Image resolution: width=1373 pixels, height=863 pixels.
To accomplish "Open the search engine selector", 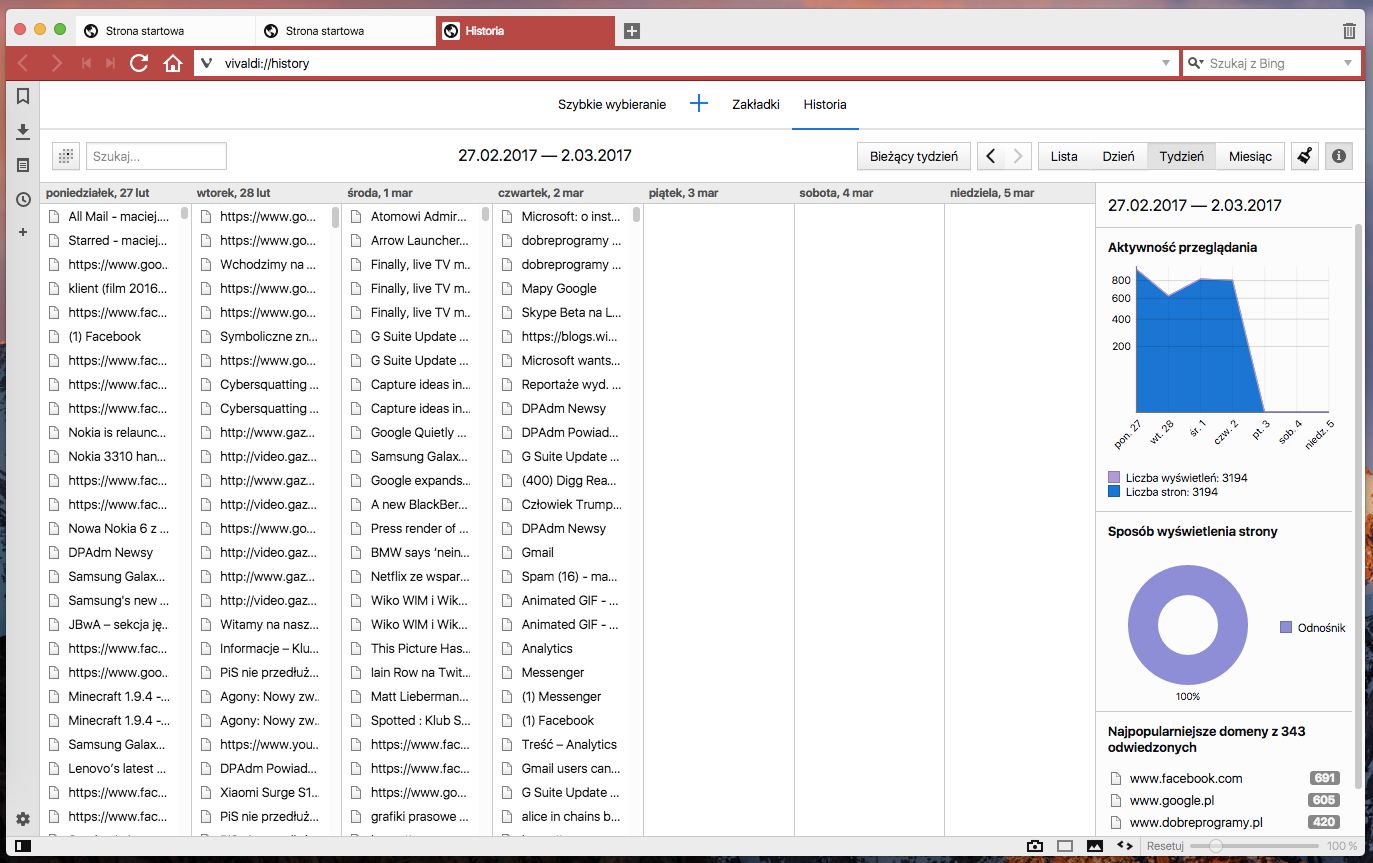I will pos(1195,63).
